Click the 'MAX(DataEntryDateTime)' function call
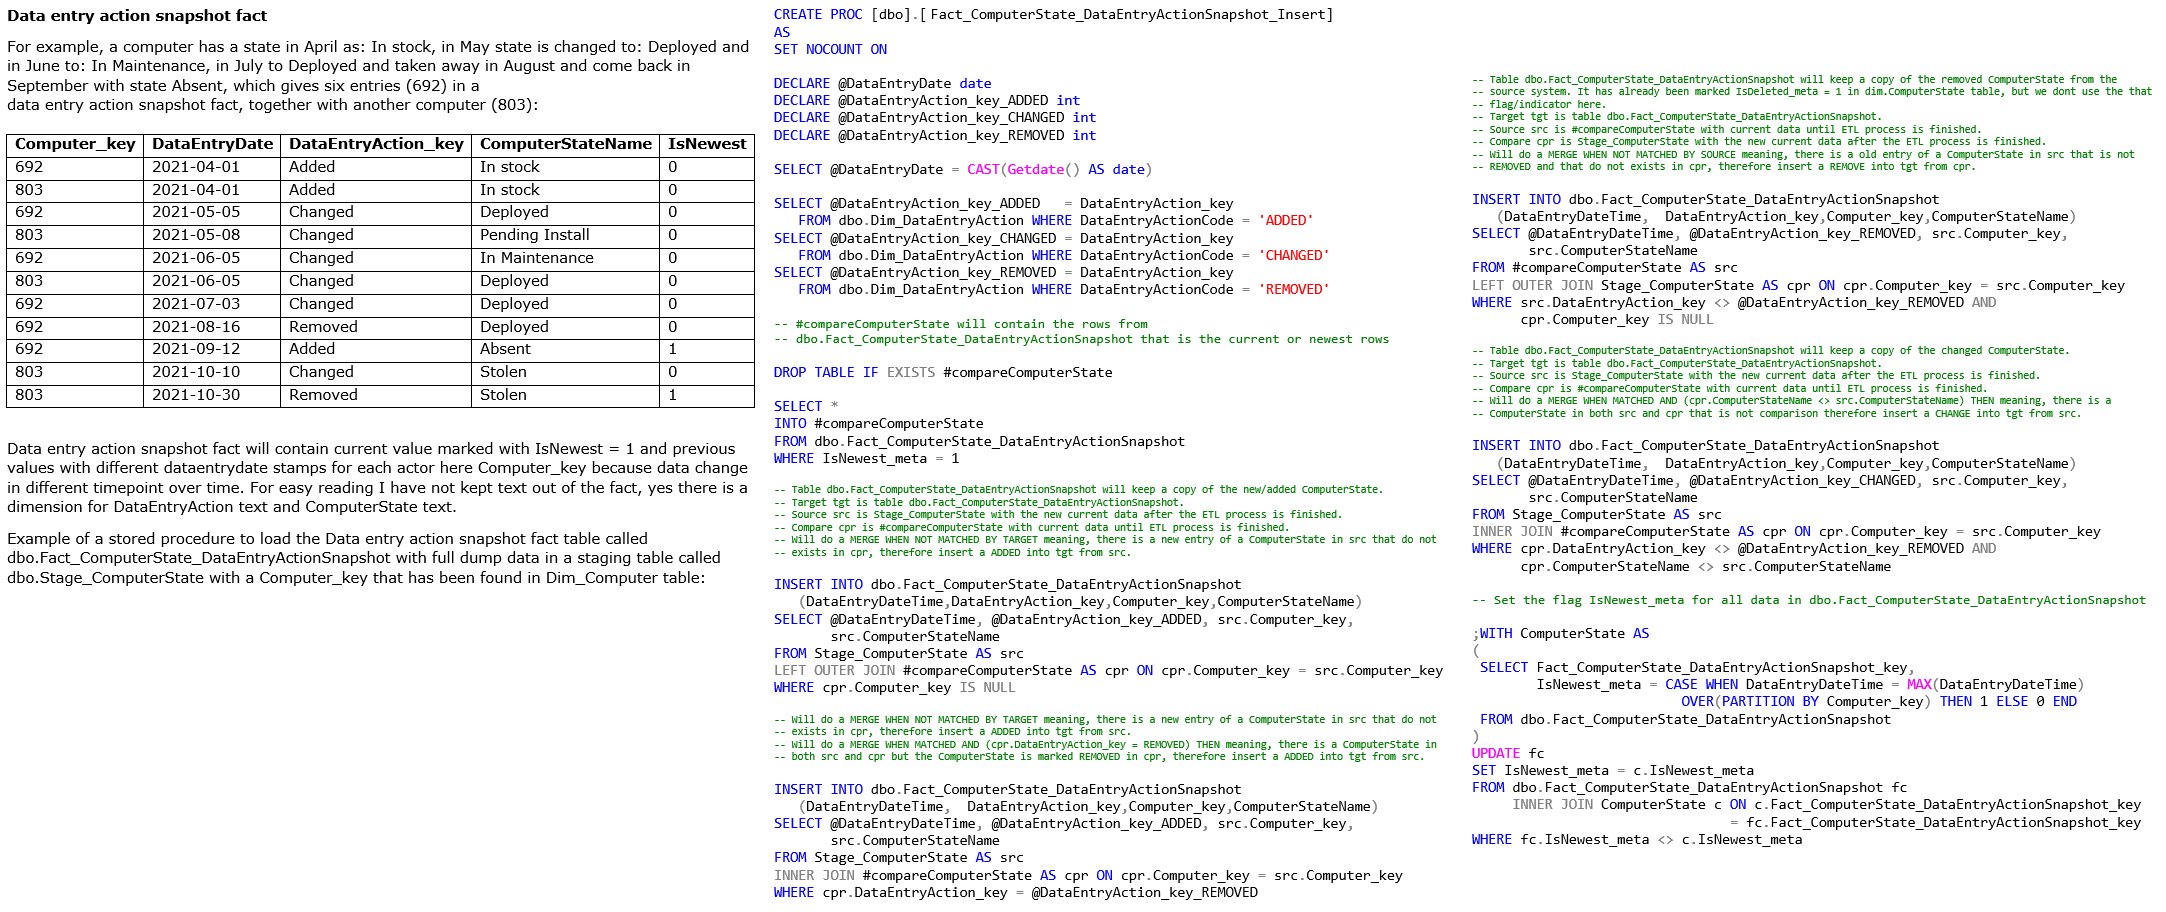Image resolution: width=2166 pixels, height=912 pixels. (x=1995, y=685)
